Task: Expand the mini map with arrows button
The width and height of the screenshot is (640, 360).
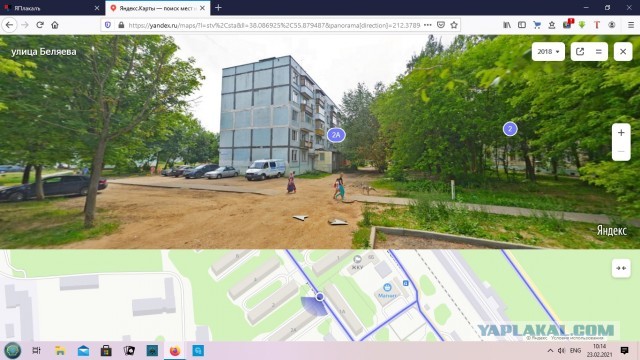Action: 621,268
